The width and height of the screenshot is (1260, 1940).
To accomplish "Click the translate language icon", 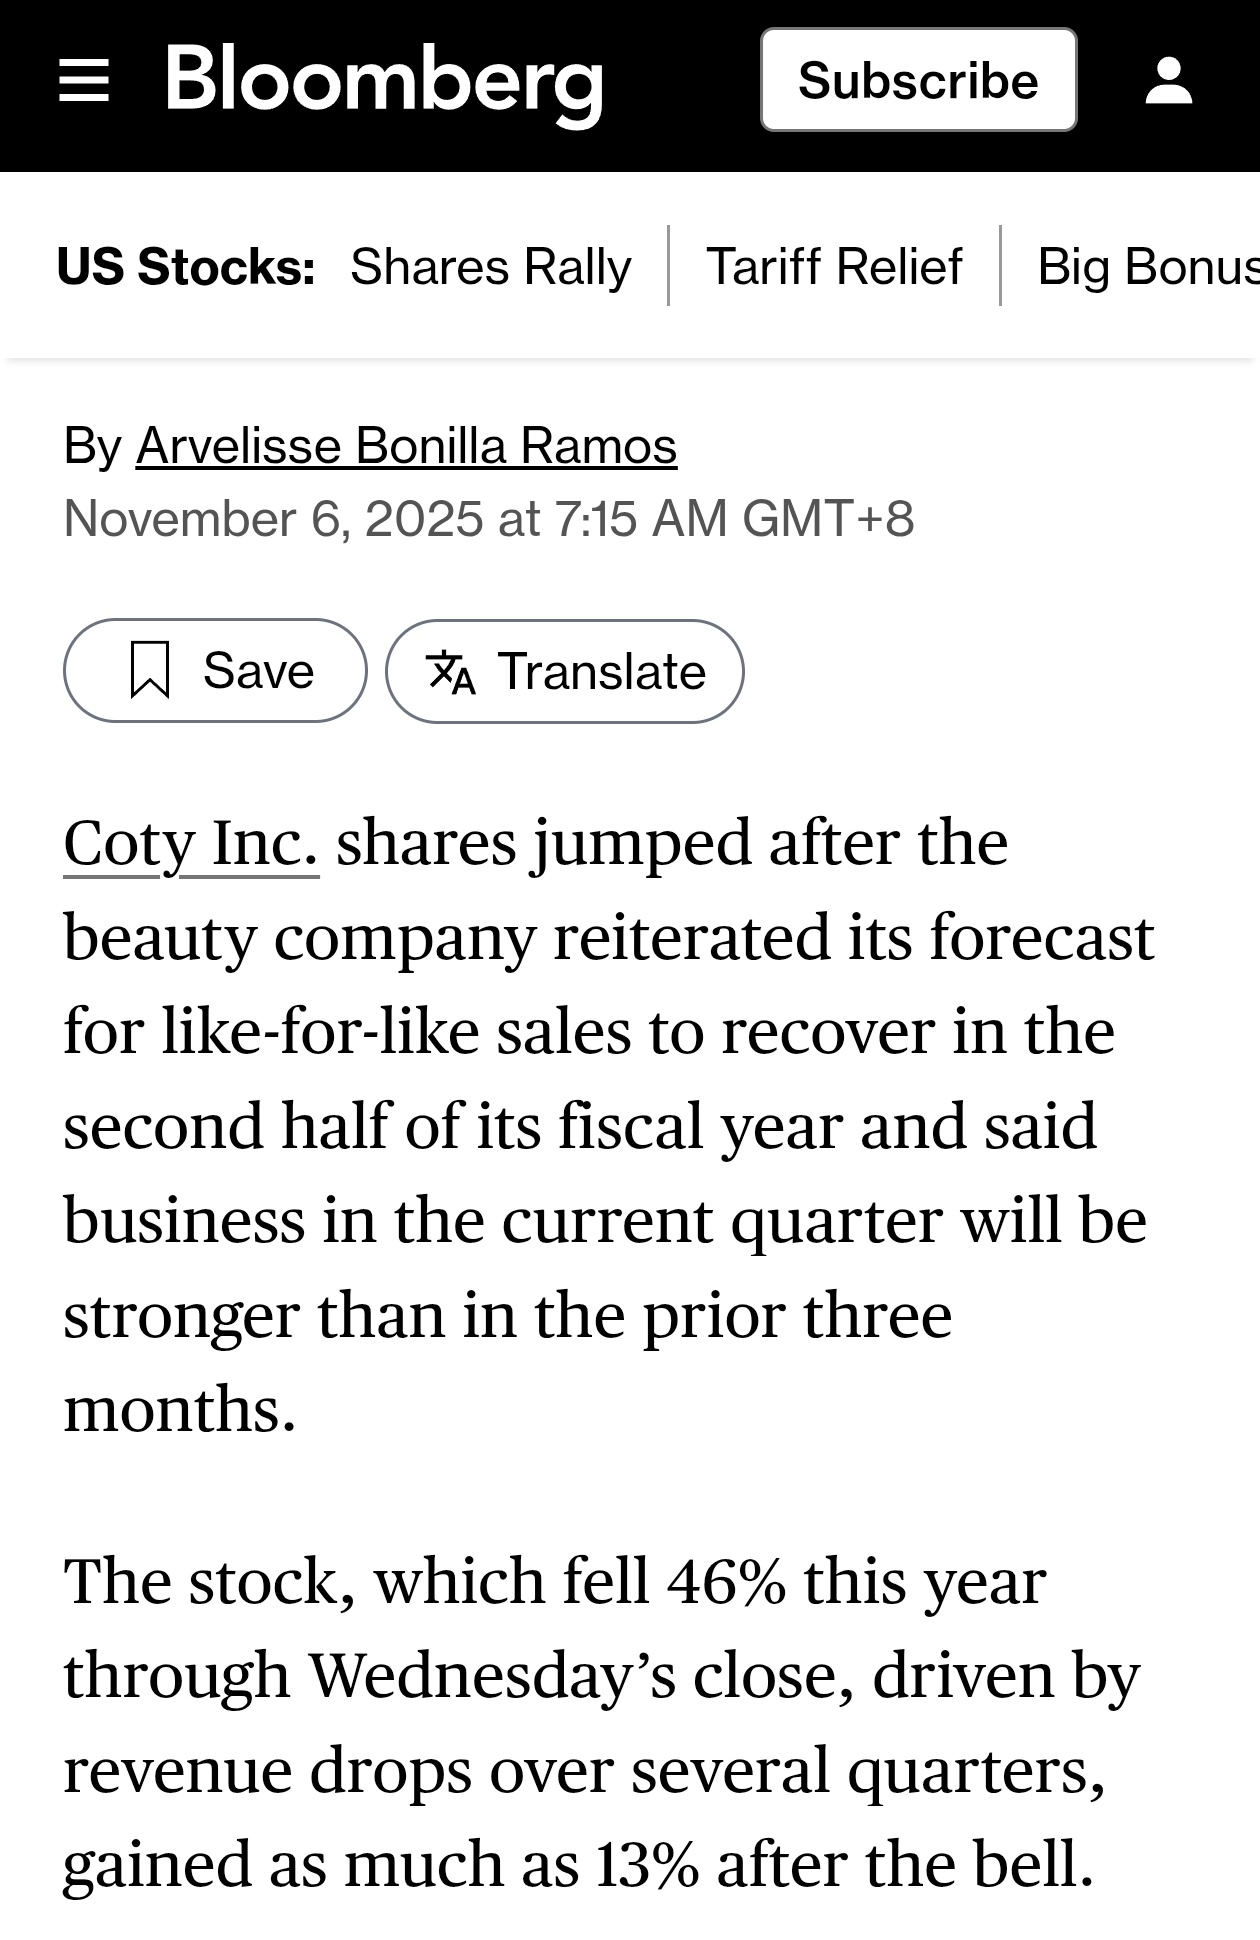I will coord(450,671).
